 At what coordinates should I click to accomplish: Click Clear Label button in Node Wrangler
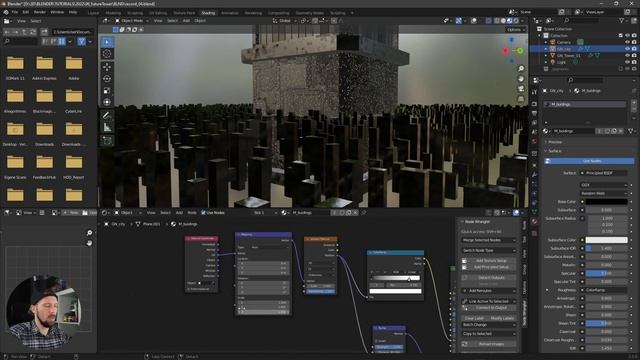click(x=474, y=318)
